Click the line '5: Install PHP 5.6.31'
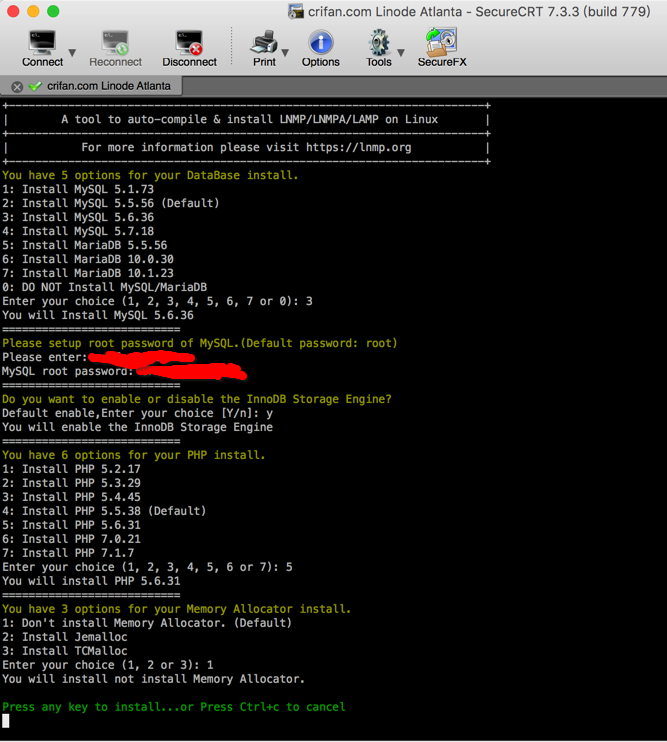This screenshot has height=742, width=667. [71, 525]
